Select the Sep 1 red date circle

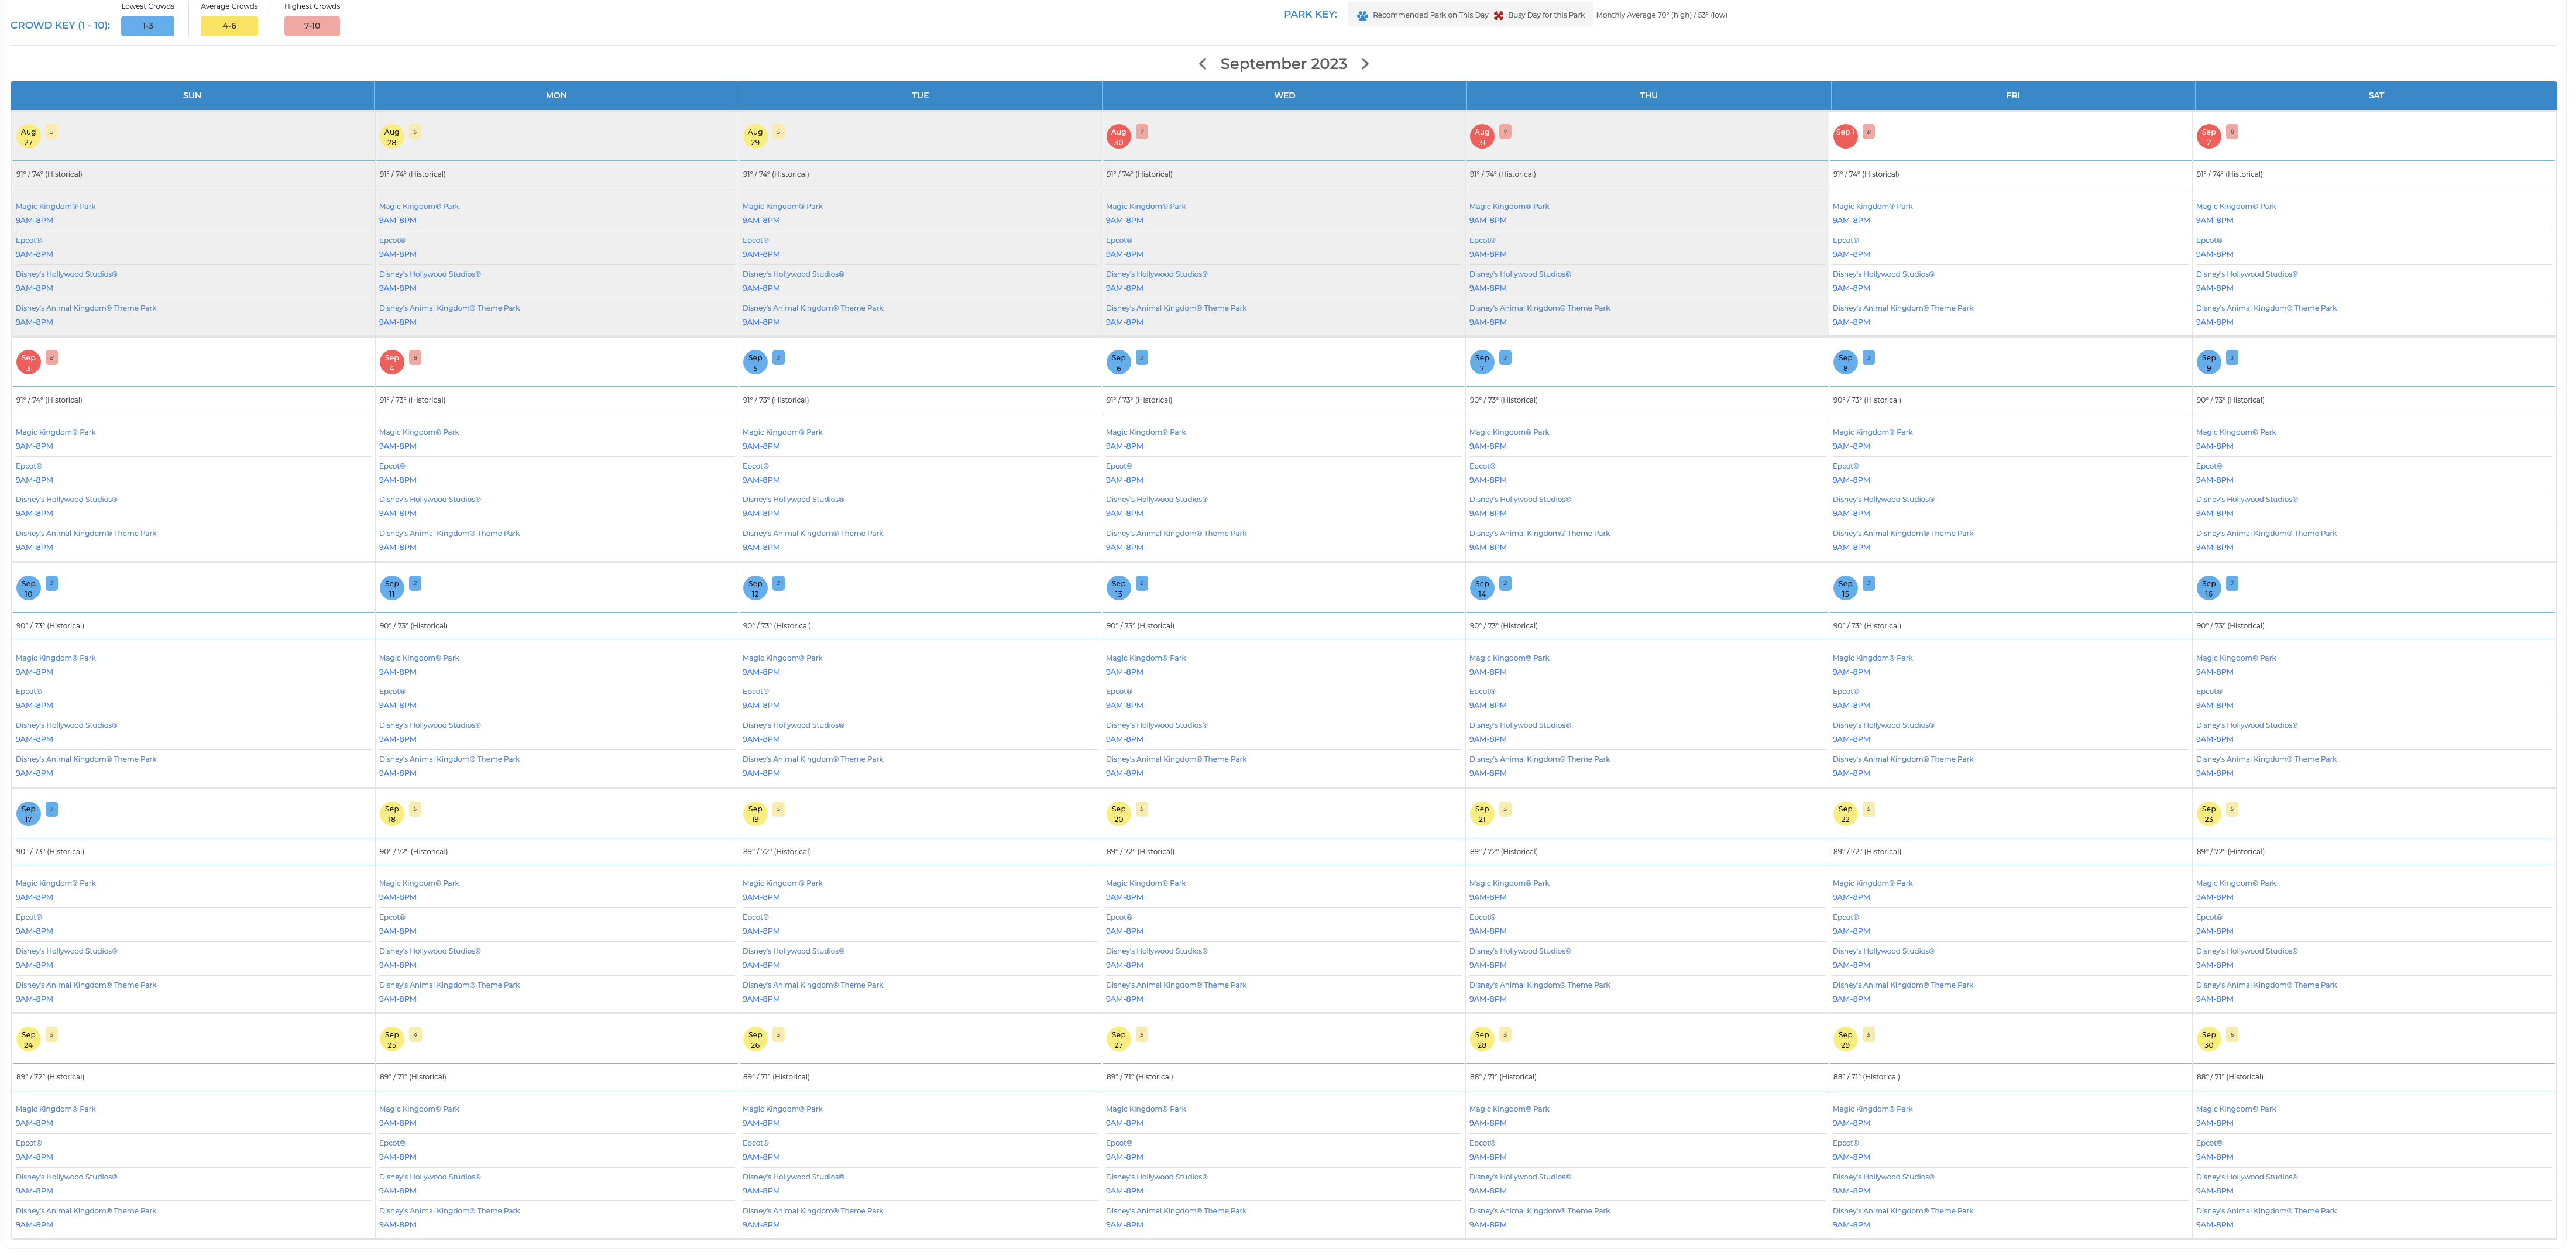(x=1845, y=136)
